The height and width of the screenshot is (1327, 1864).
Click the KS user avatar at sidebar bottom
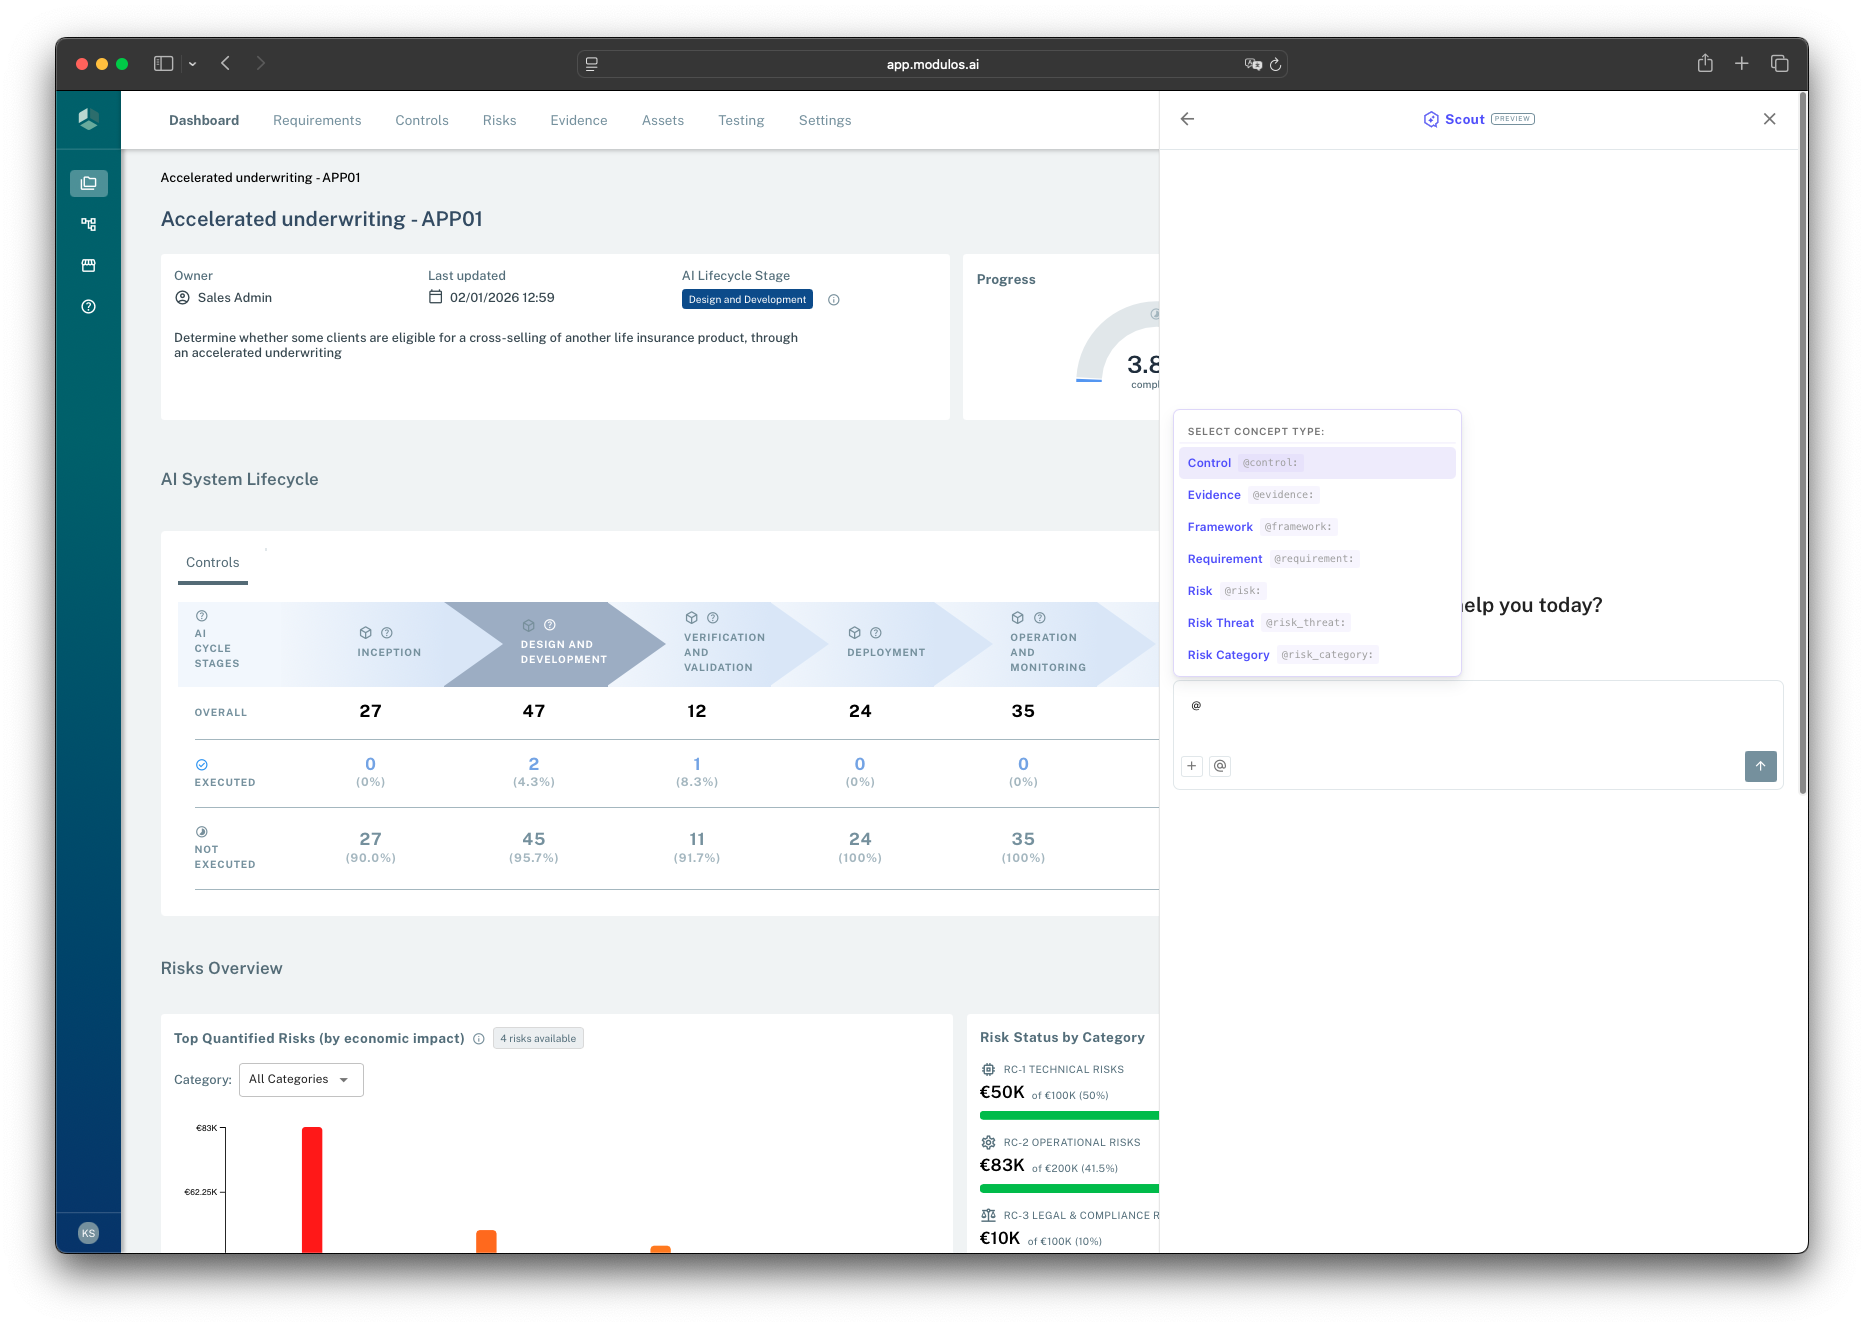[x=88, y=1232]
